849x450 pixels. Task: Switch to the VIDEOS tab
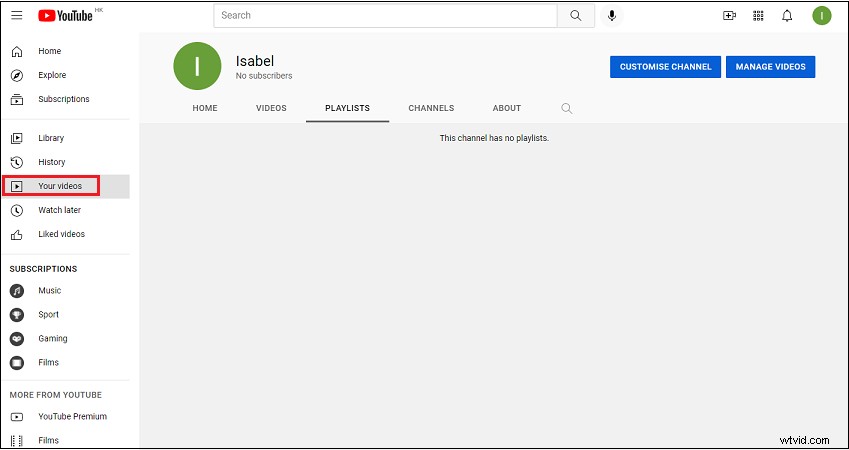click(271, 108)
